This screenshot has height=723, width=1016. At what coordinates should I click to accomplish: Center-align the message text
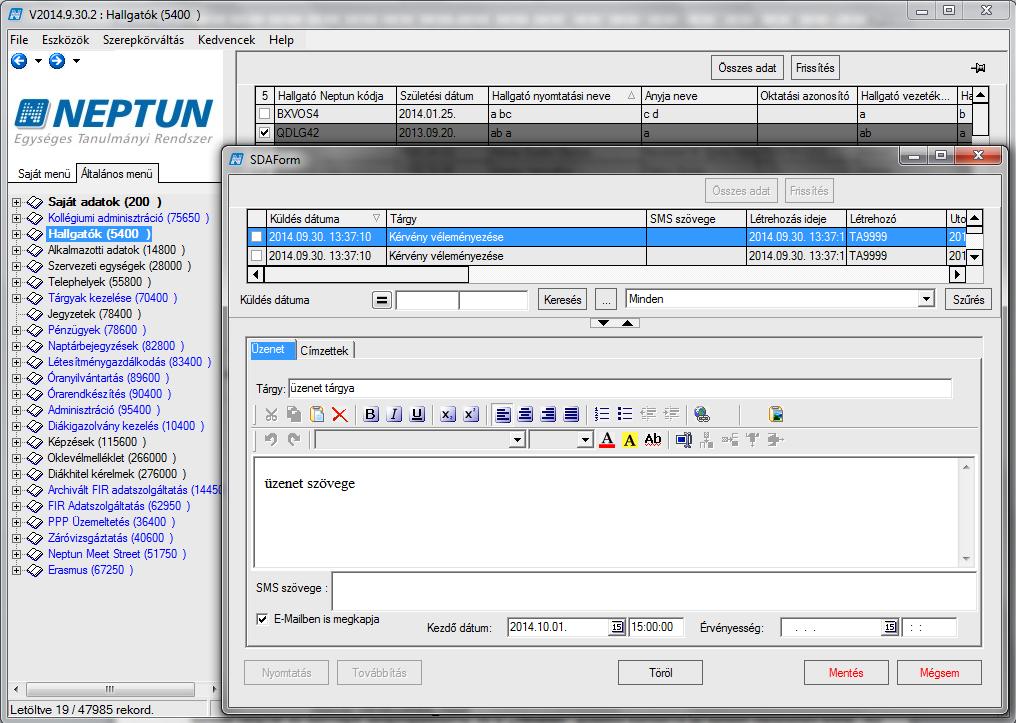tap(525, 415)
